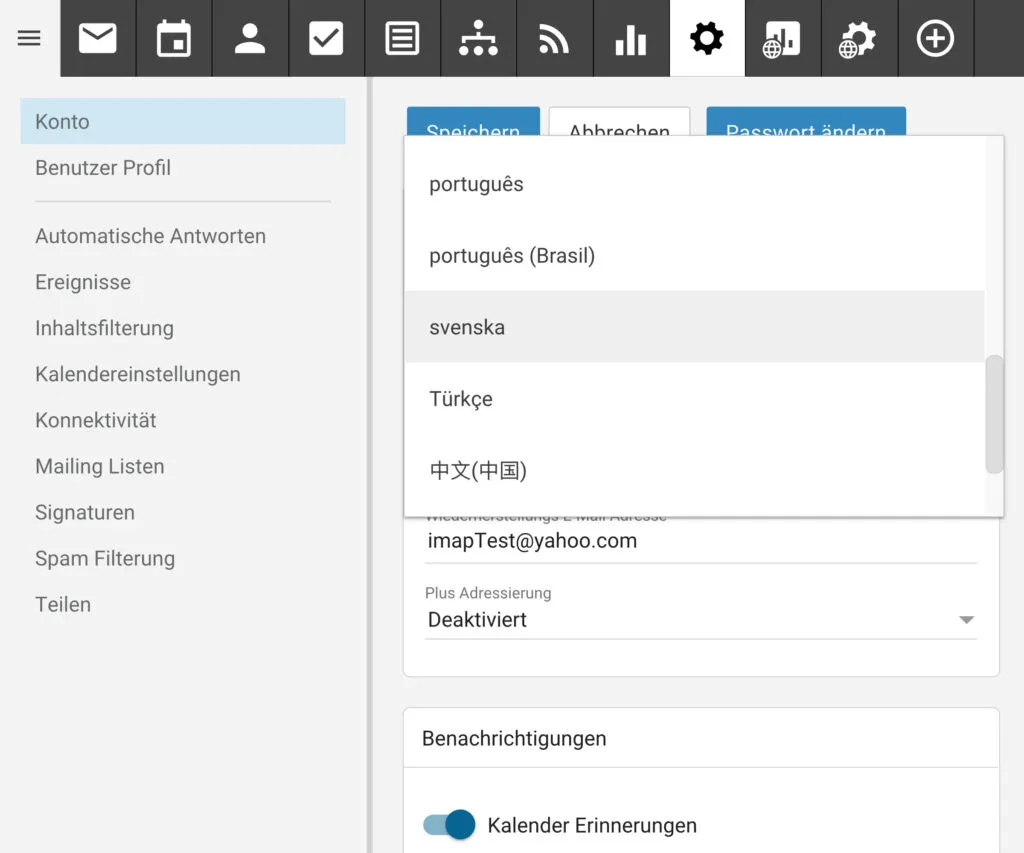Go to Contacts person icon

click(250, 39)
